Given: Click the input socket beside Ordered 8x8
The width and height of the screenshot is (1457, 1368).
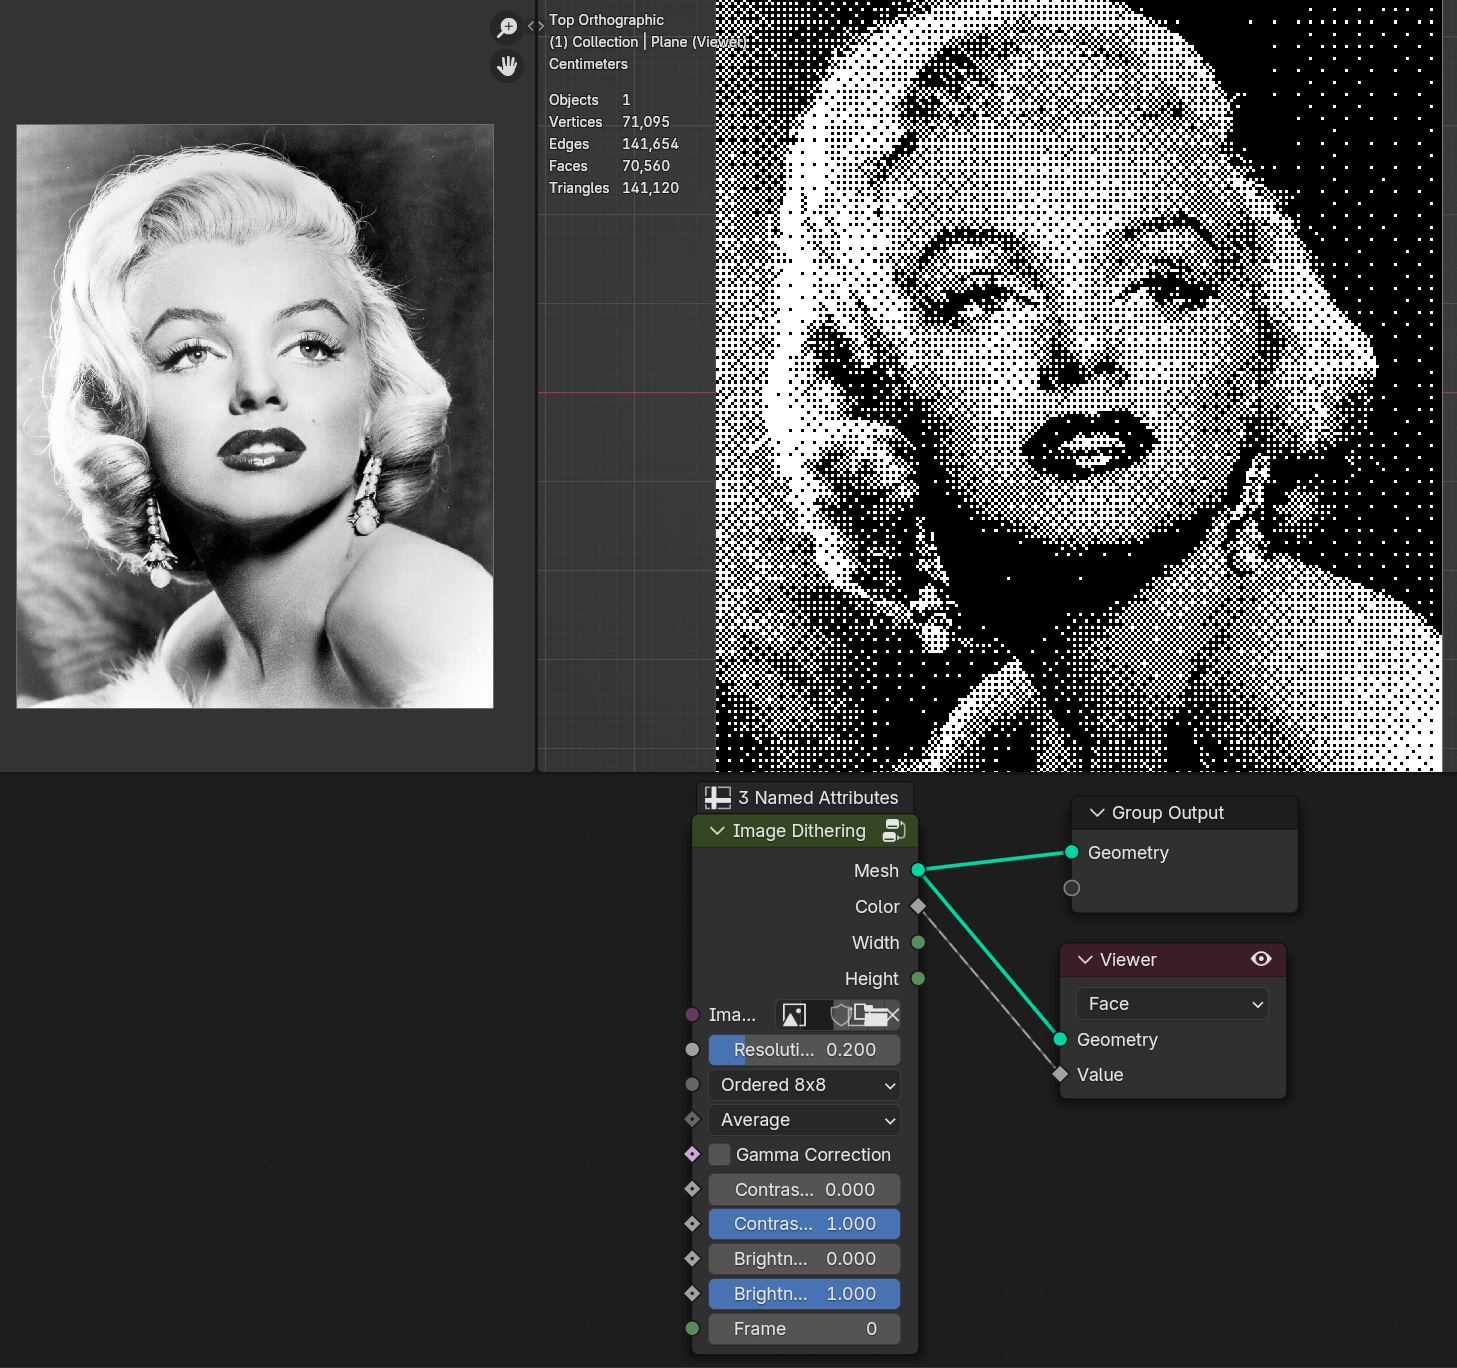Looking at the screenshot, I should pos(692,1084).
